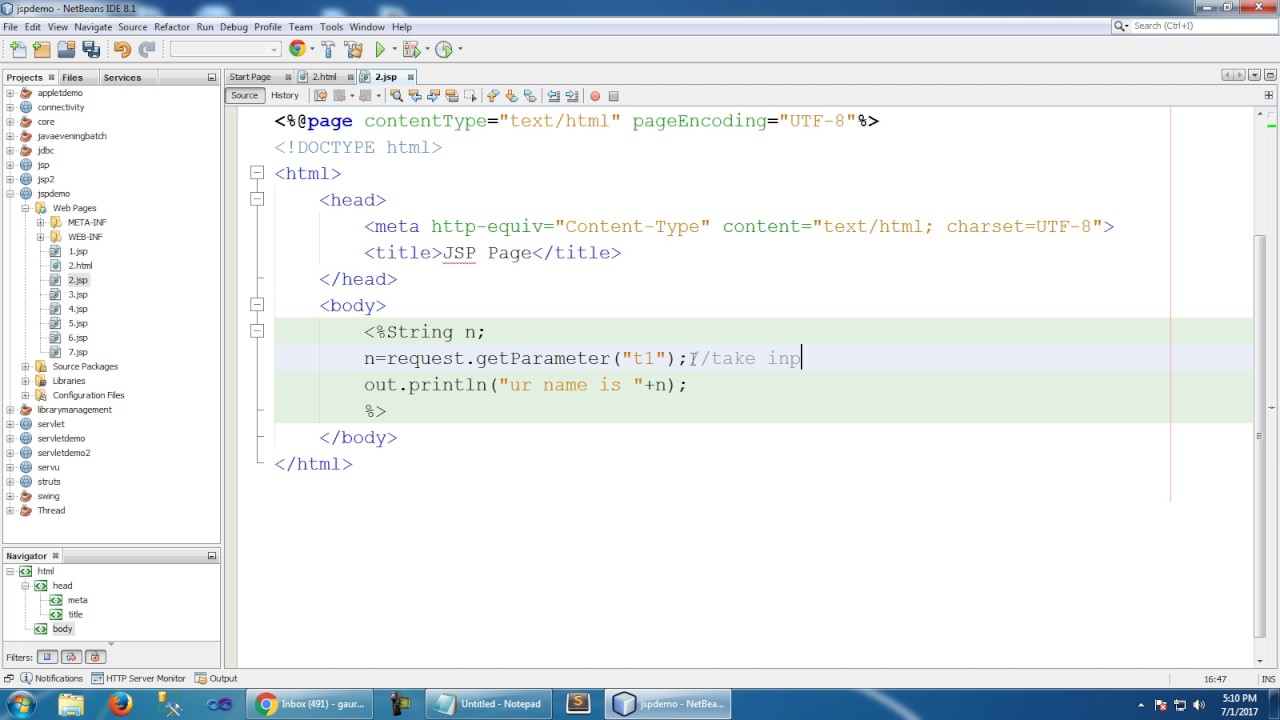1280x720 pixels.
Task: Collapse the Web Pages folder node
Action: pyautogui.click(x=25, y=208)
